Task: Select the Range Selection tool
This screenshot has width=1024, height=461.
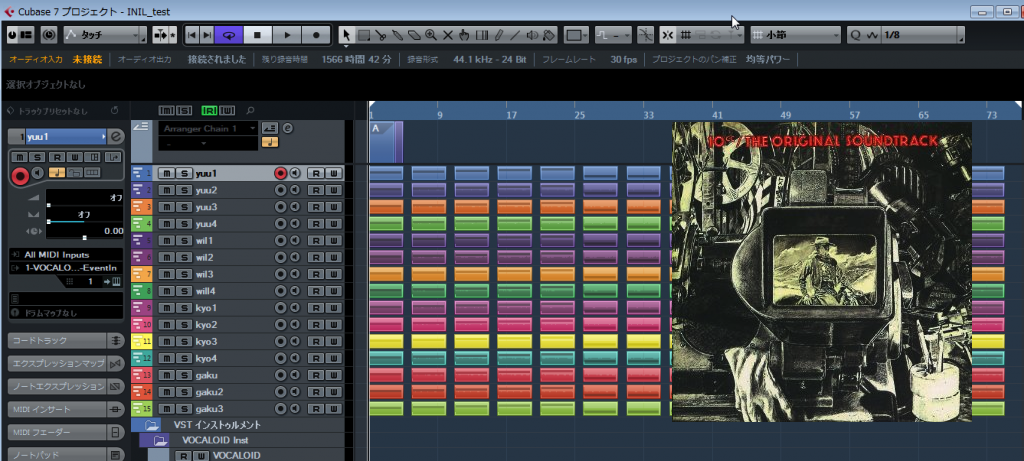Action: click(x=364, y=35)
